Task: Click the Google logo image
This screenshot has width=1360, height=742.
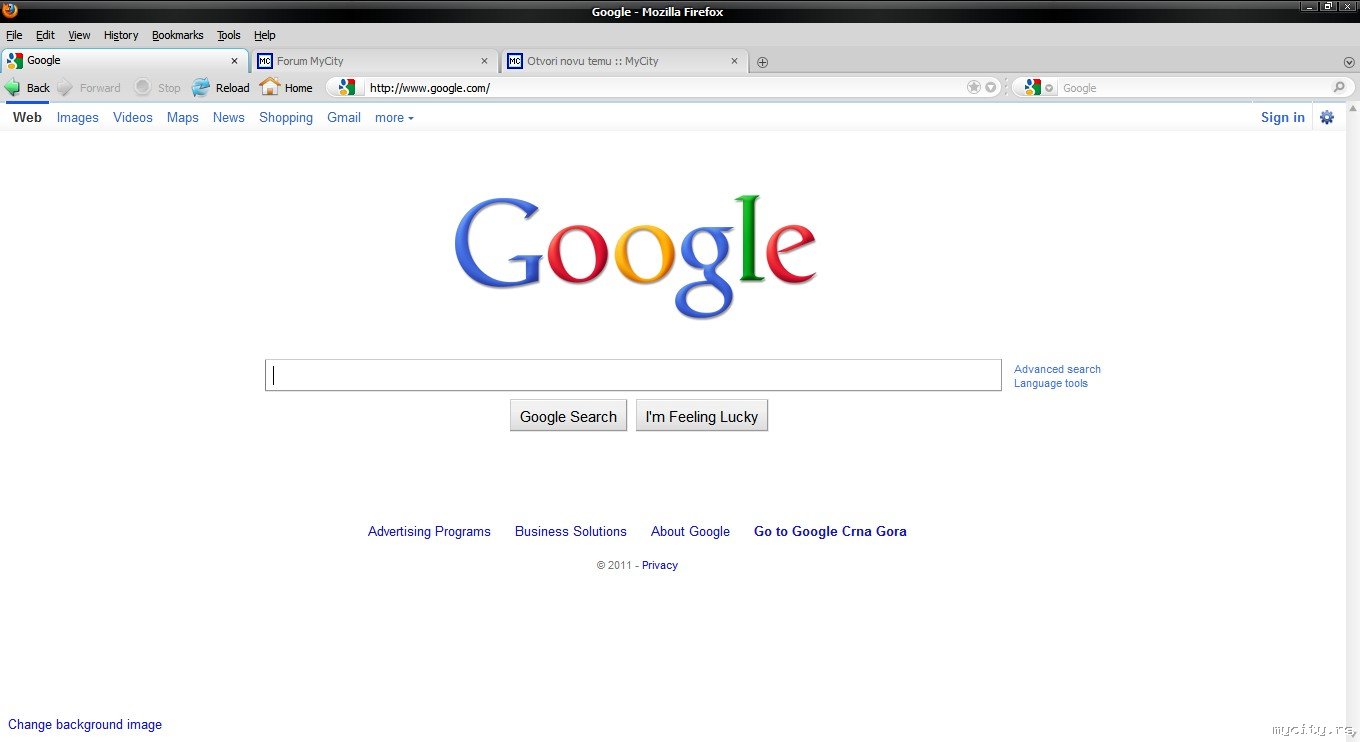Action: point(635,257)
